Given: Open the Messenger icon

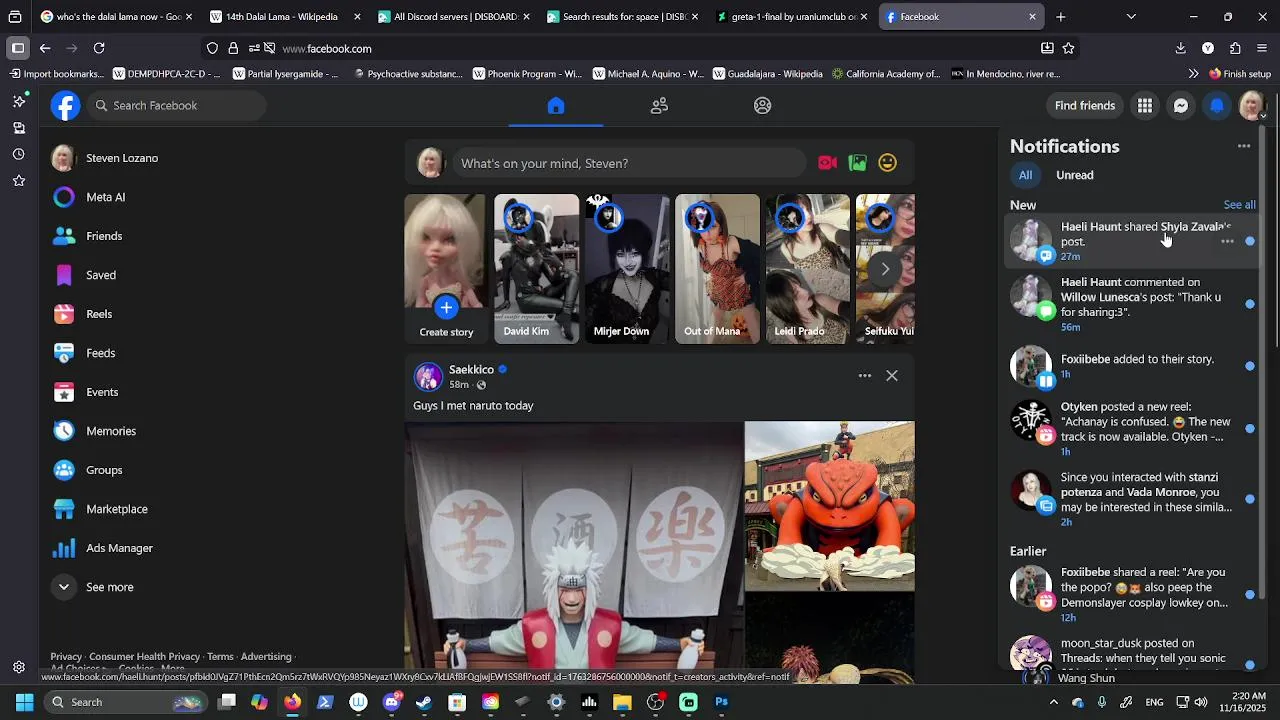Looking at the screenshot, I should (x=1181, y=106).
